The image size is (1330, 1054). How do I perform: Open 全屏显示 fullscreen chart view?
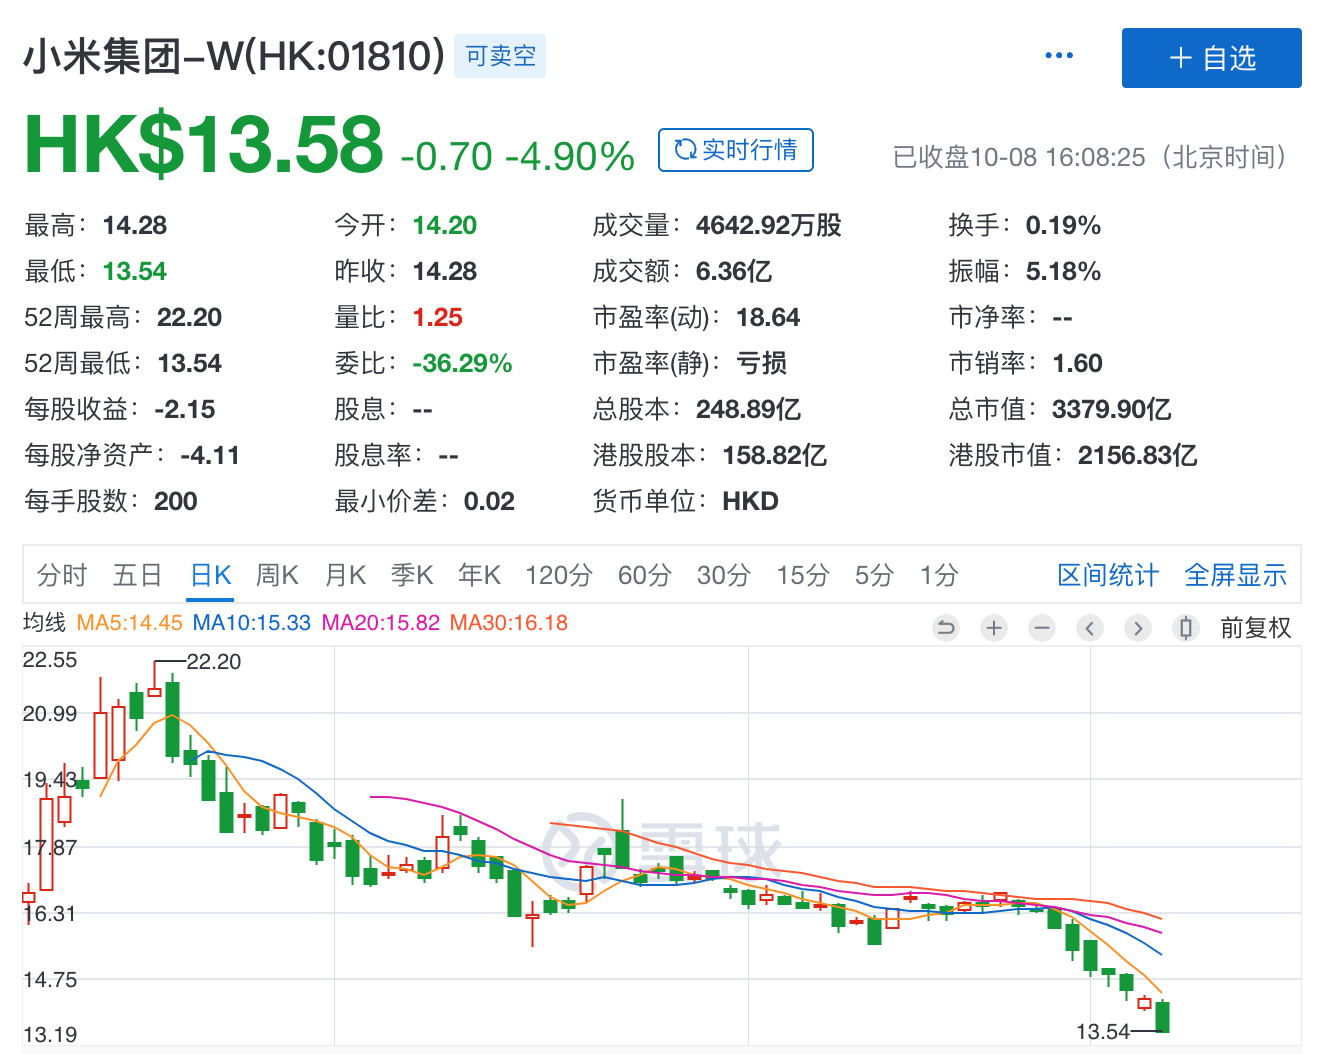point(1235,574)
